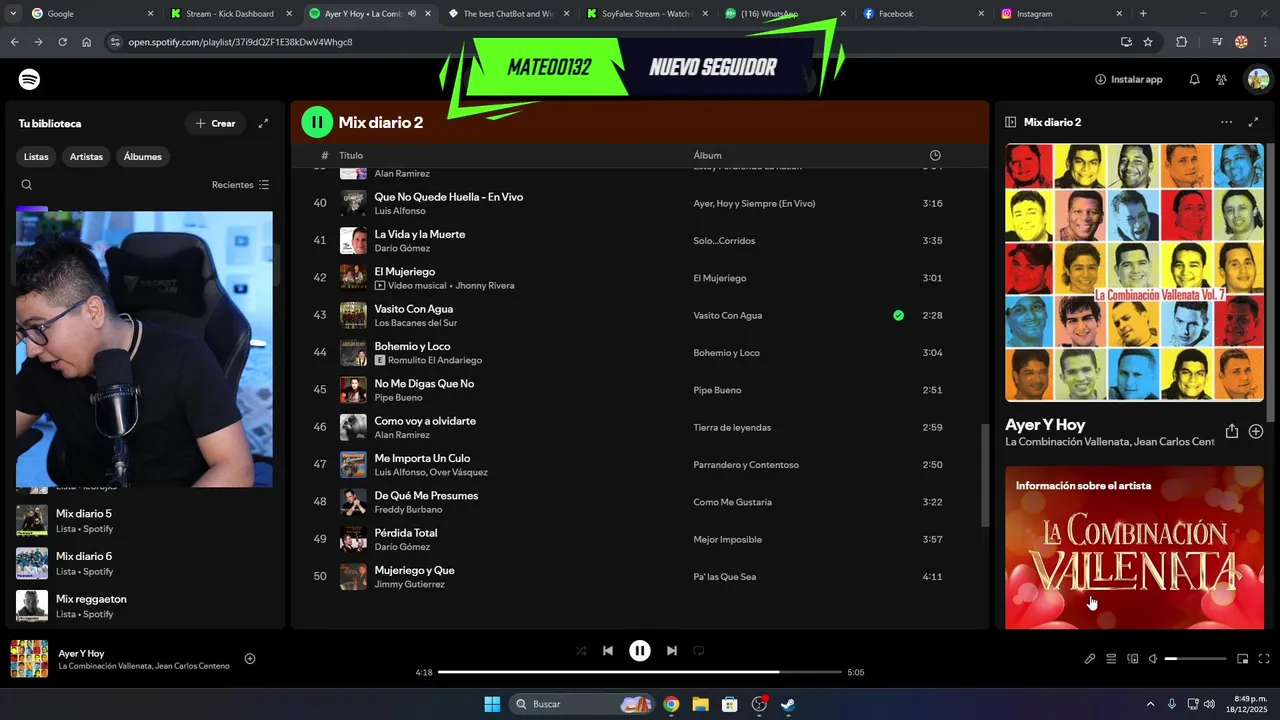Open the mini player

pyautogui.click(x=1243, y=659)
